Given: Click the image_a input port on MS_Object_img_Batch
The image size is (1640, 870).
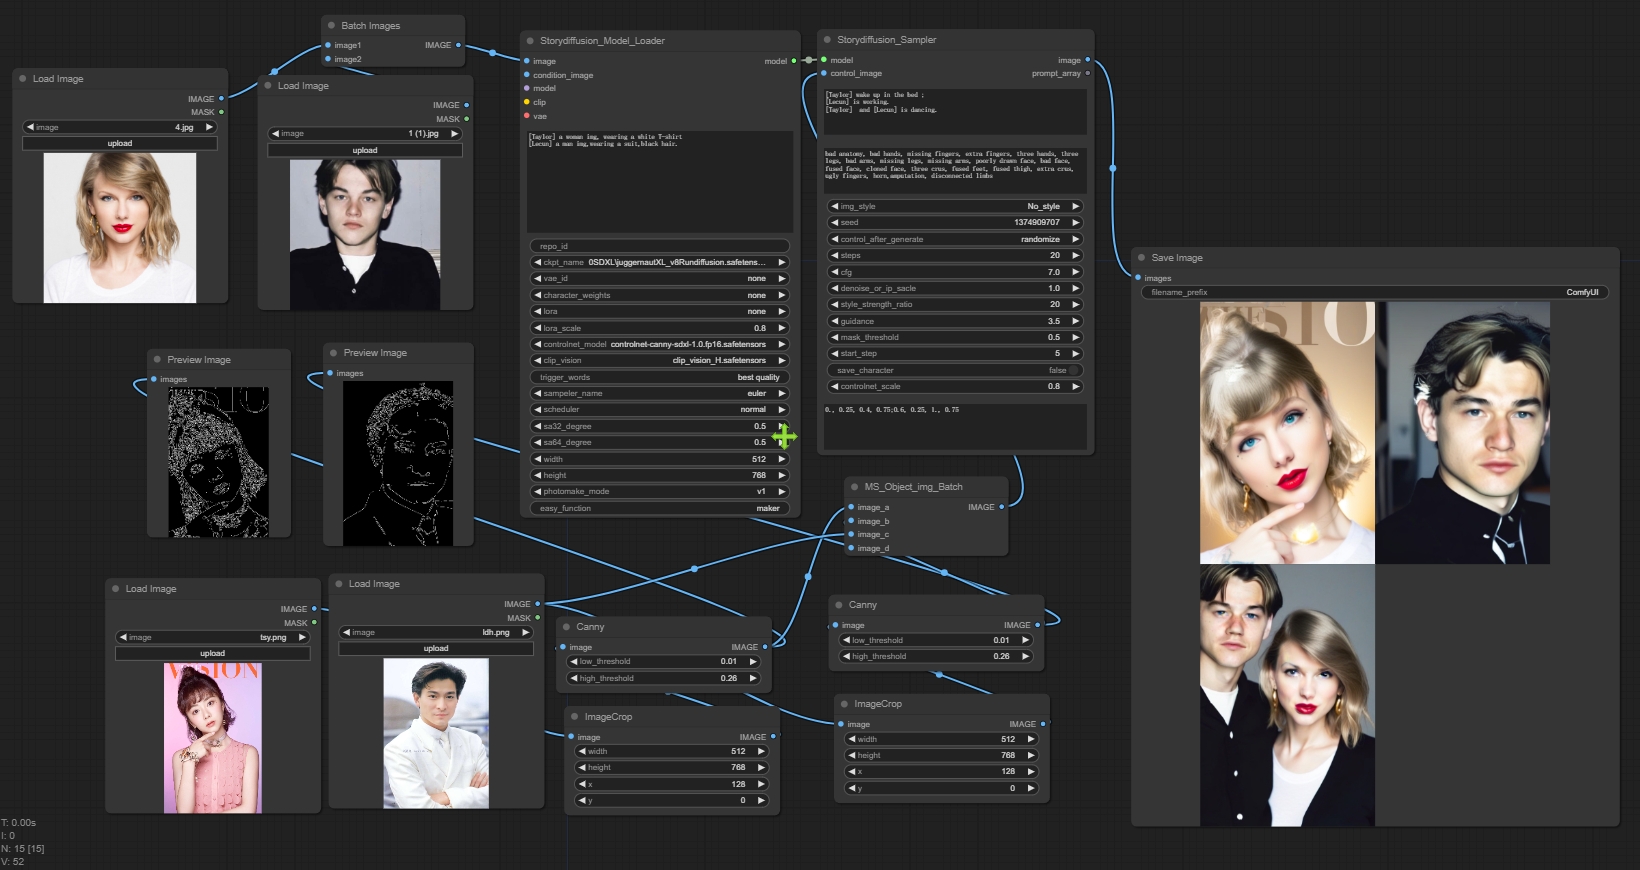Looking at the screenshot, I should [x=851, y=507].
